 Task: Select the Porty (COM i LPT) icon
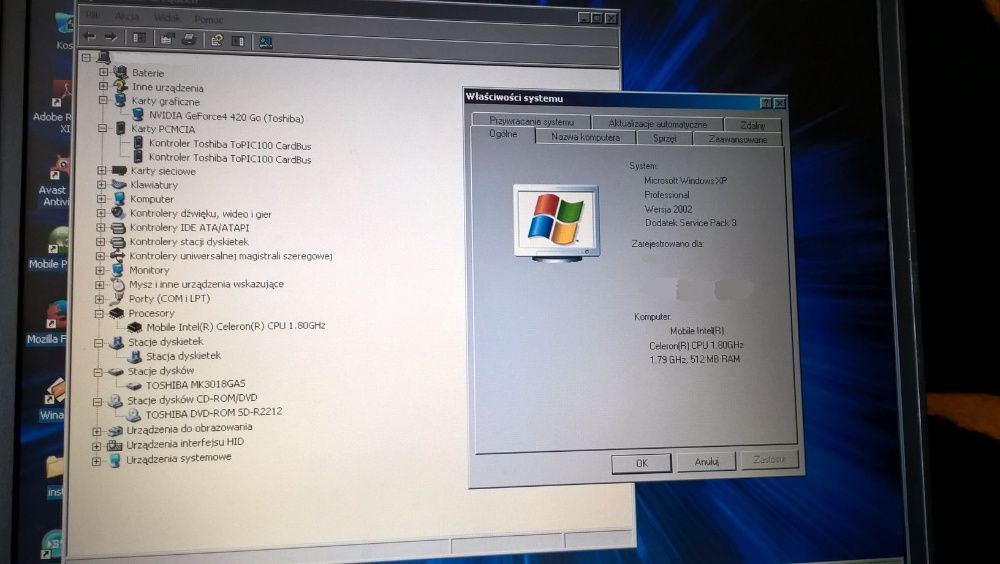pos(117,298)
